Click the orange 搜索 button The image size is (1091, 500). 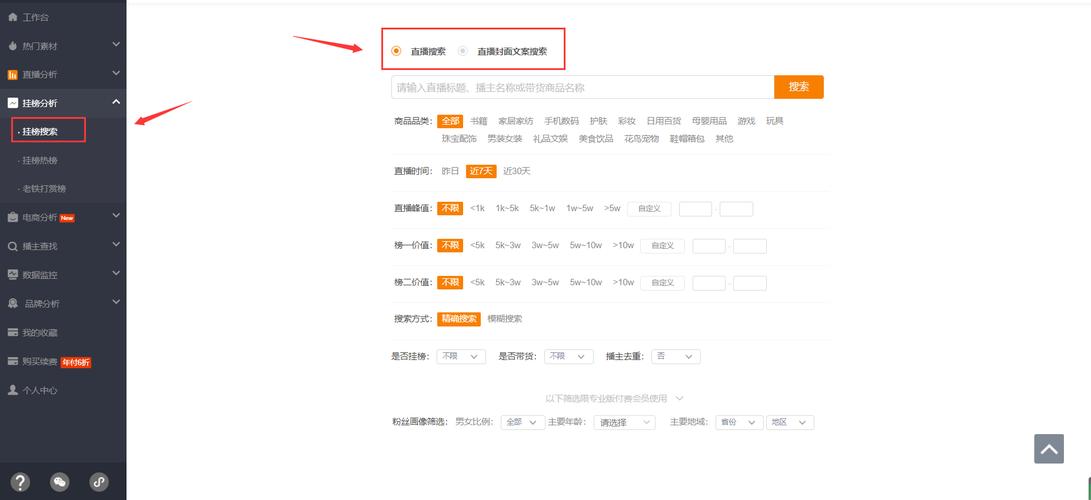pos(799,87)
